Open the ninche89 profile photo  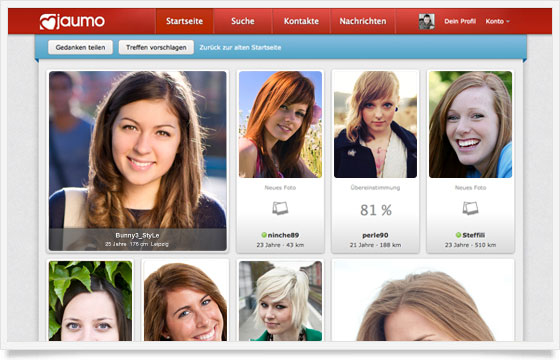[280, 124]
